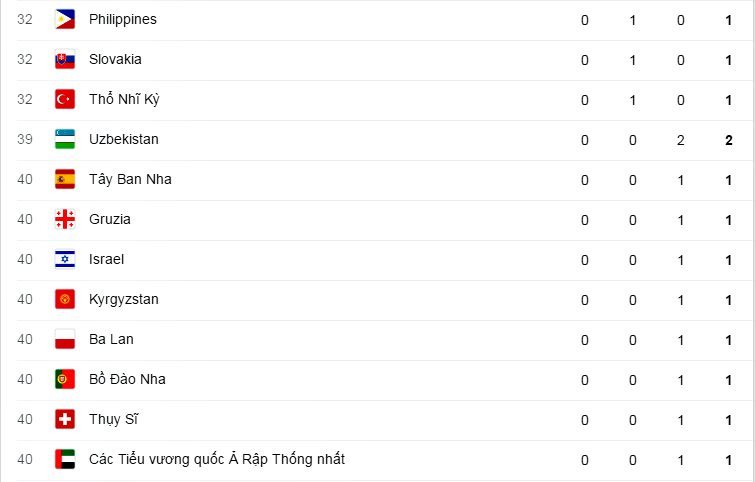This screenshot has height=482, width=755.
Task: Click the Switzerland flag beside Thụy Sĩ
Action: 65,419
